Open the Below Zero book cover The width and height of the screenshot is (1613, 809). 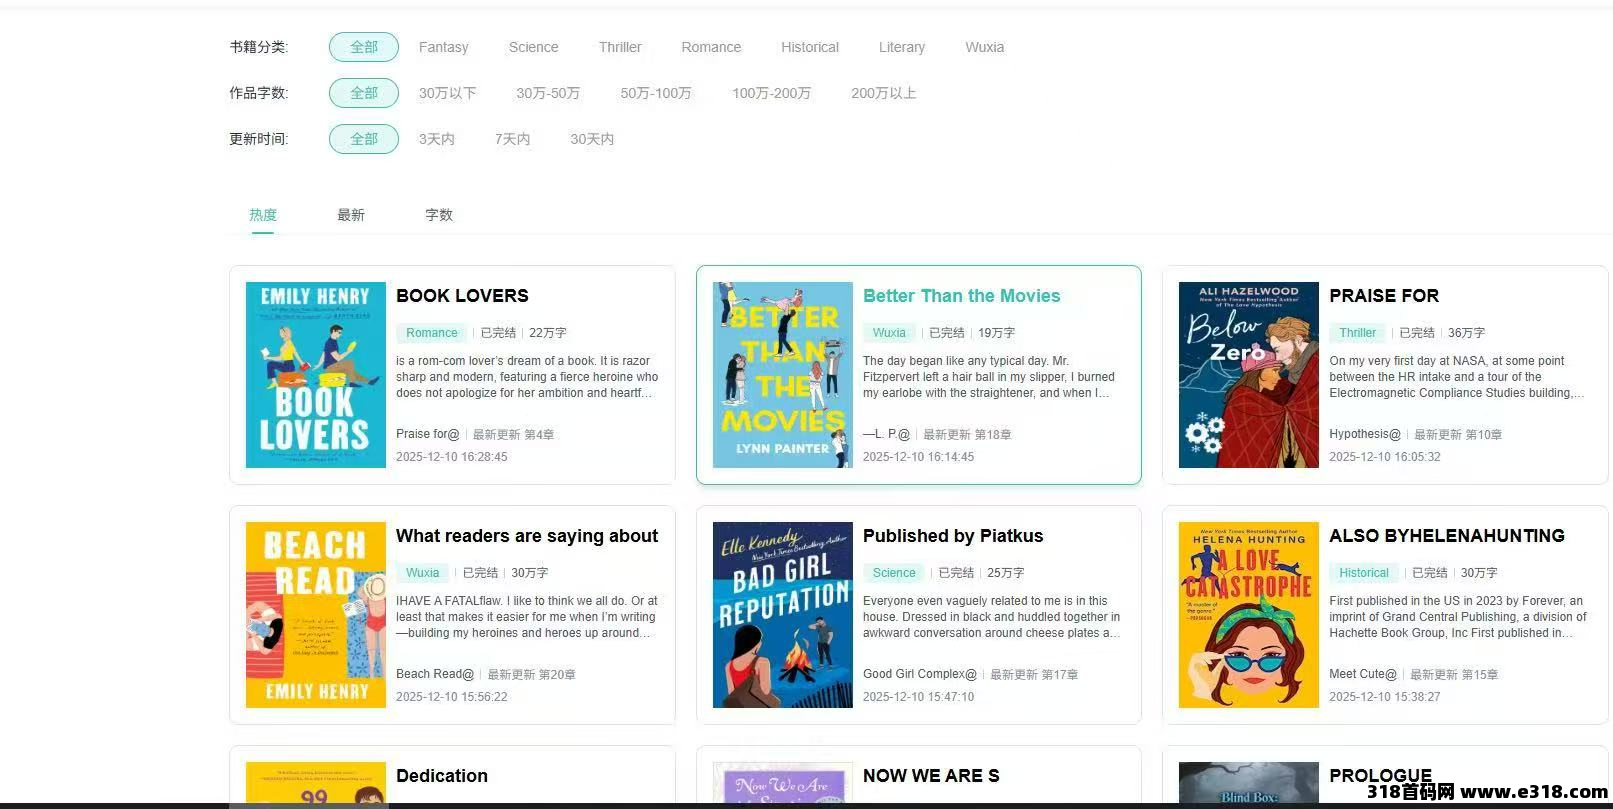tap(1248, 374)
